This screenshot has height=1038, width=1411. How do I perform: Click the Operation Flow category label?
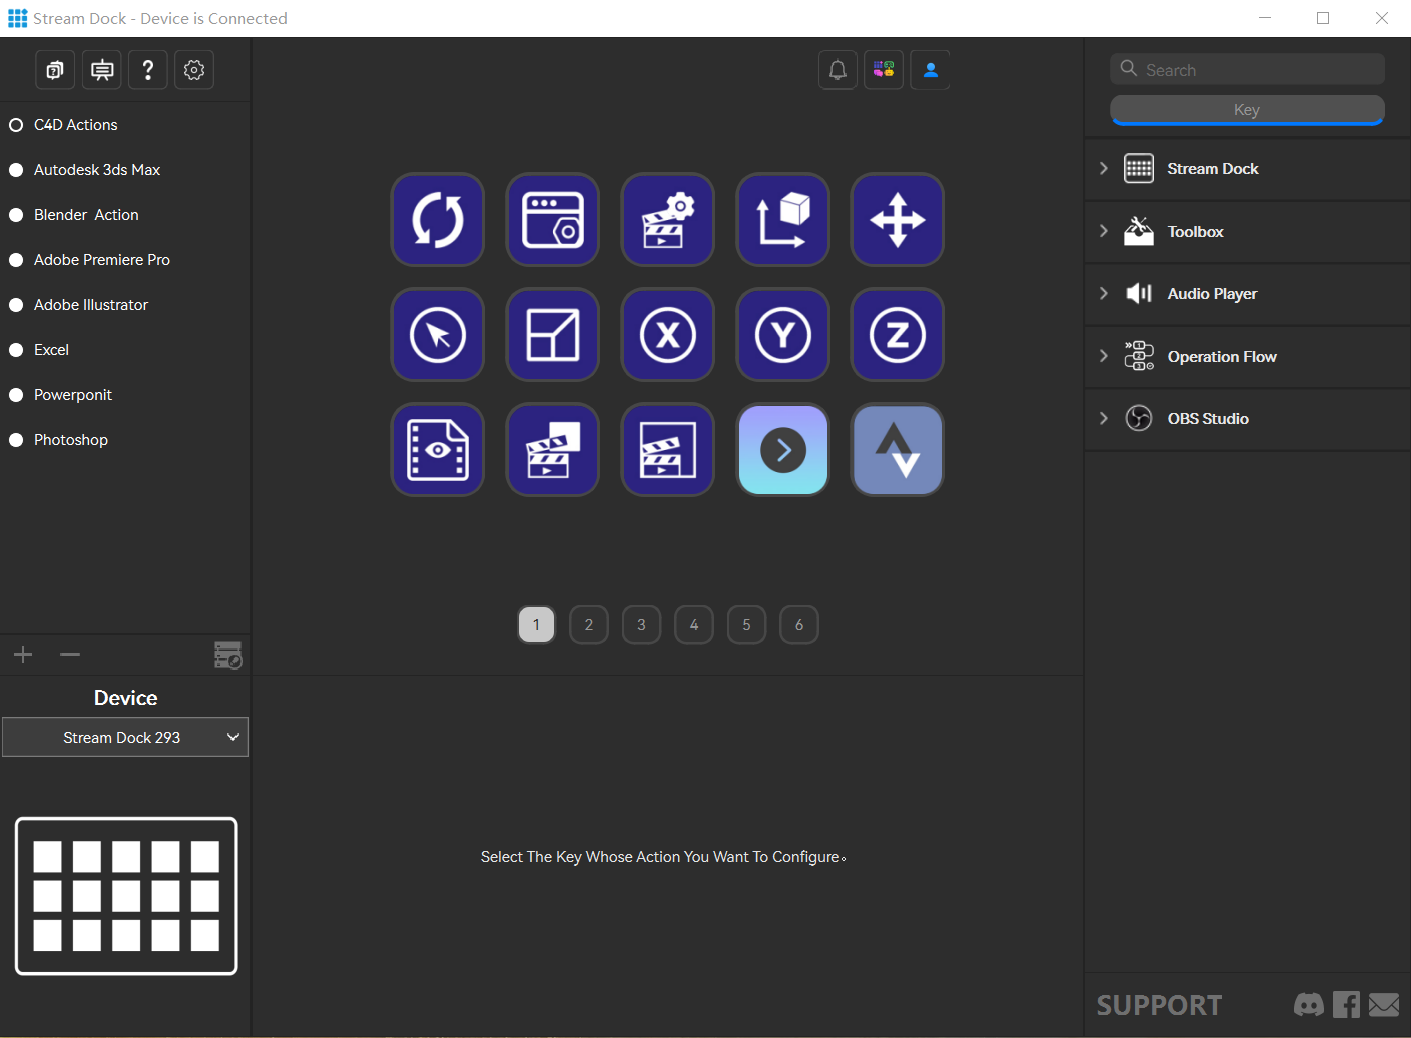pyautogui.click(x=1222, y=357)
